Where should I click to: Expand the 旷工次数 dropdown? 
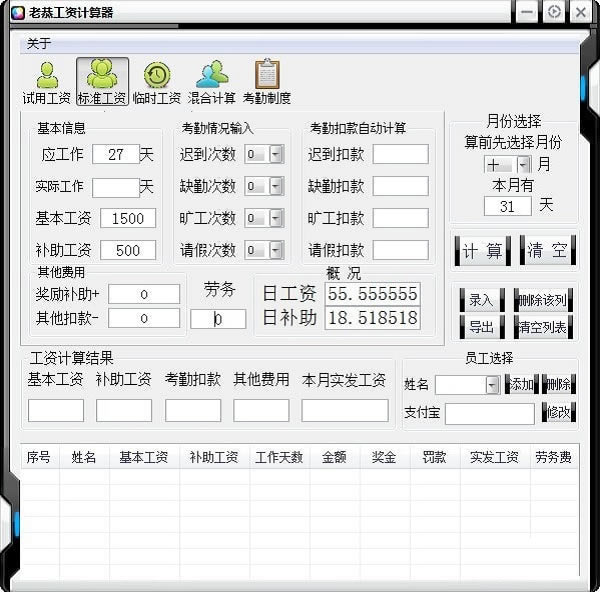[276, 218]
